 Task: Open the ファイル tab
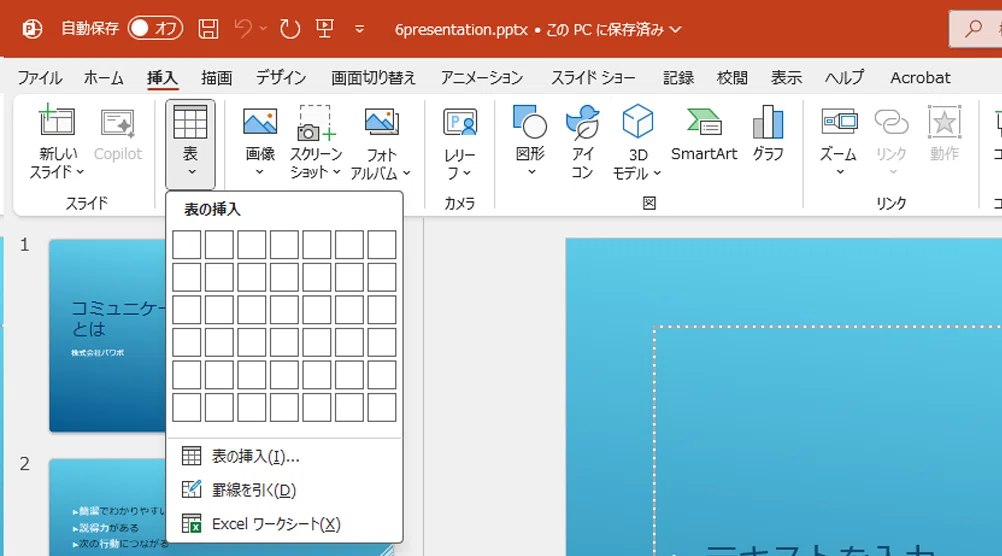coord(40,78)
